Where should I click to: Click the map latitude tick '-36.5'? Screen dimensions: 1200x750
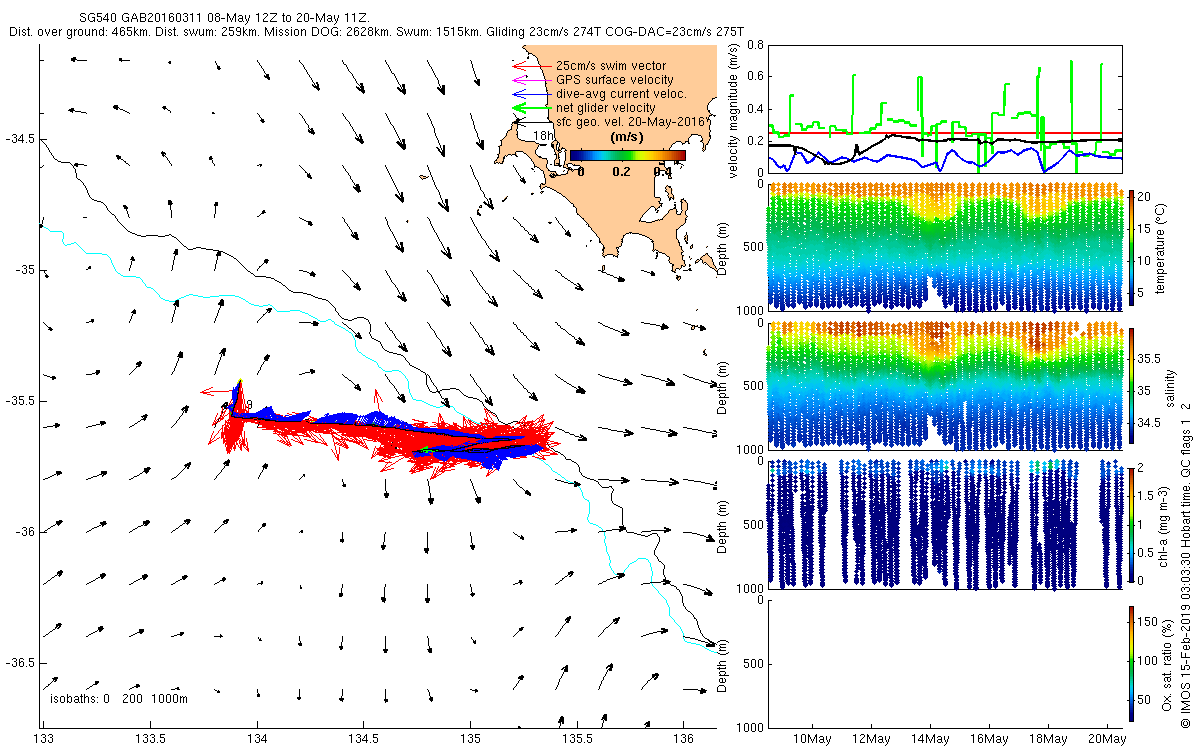pyautogui.click(x=21, y=662)
